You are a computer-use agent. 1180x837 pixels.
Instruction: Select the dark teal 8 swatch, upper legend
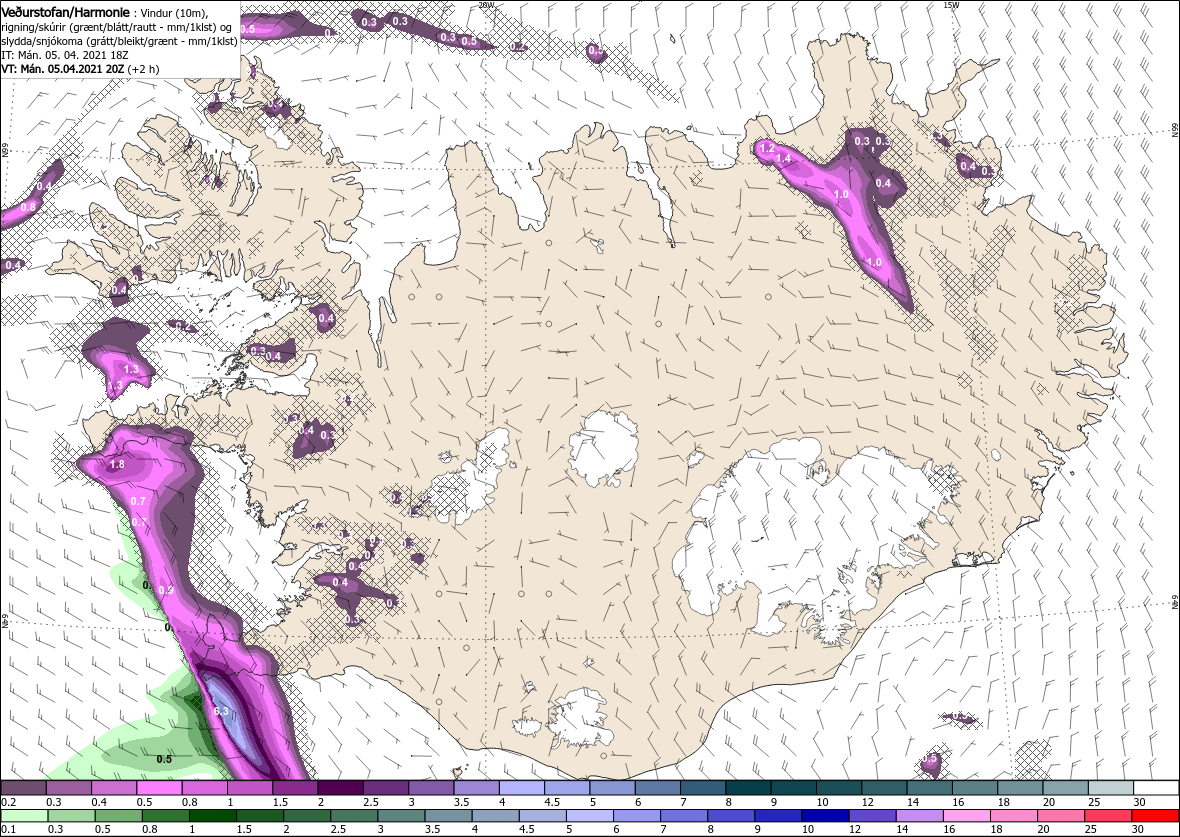(x=749, y=788)
